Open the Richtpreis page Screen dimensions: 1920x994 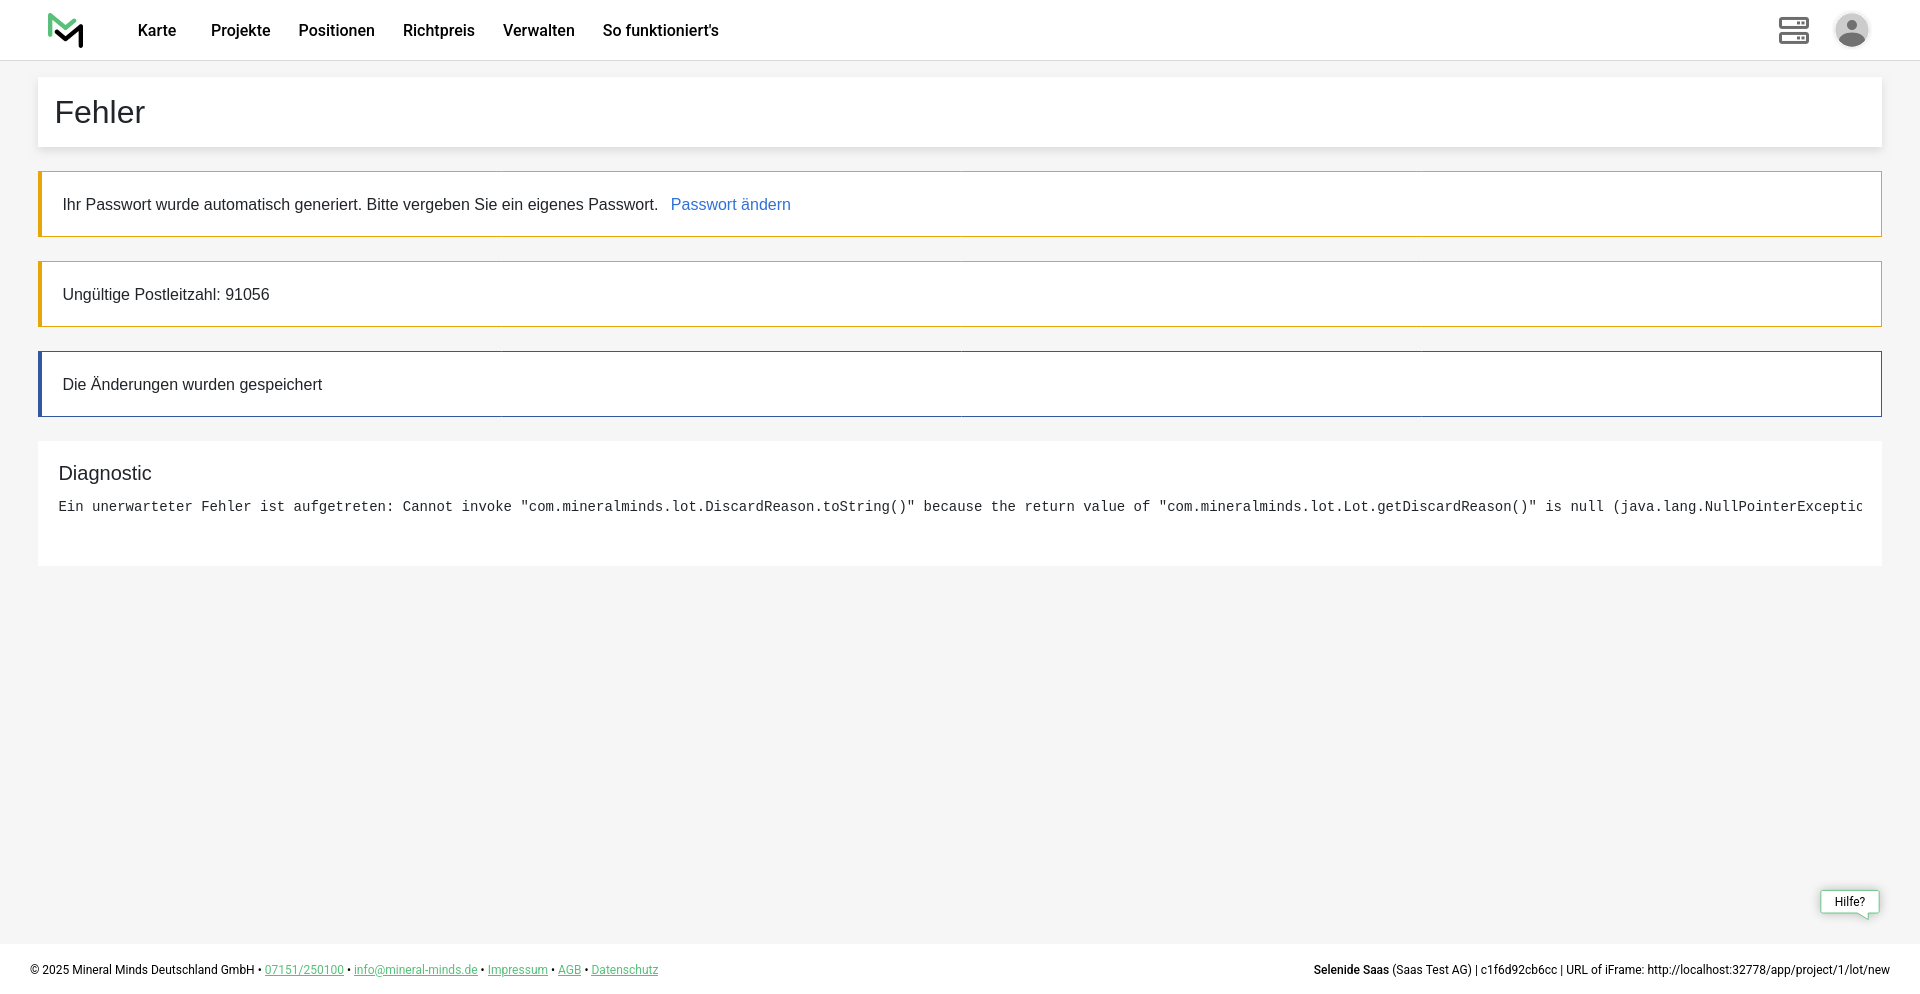click(438, 31)
